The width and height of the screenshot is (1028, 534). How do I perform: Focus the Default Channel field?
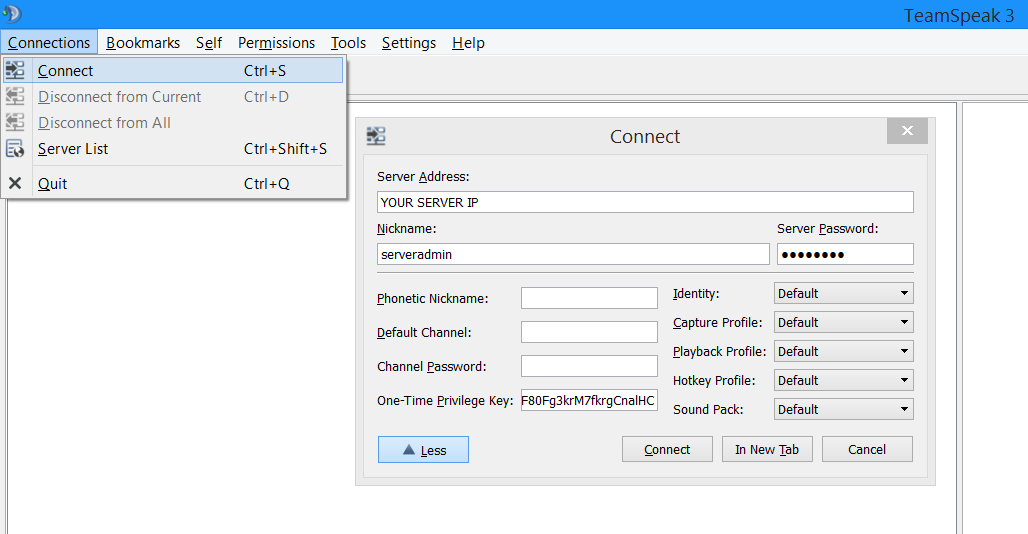point(589,332)
